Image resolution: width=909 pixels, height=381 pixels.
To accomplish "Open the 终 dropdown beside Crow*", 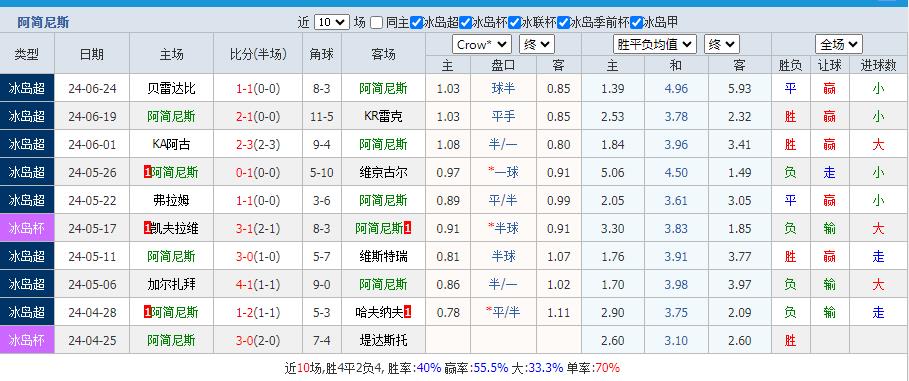I will click(537, 45).
